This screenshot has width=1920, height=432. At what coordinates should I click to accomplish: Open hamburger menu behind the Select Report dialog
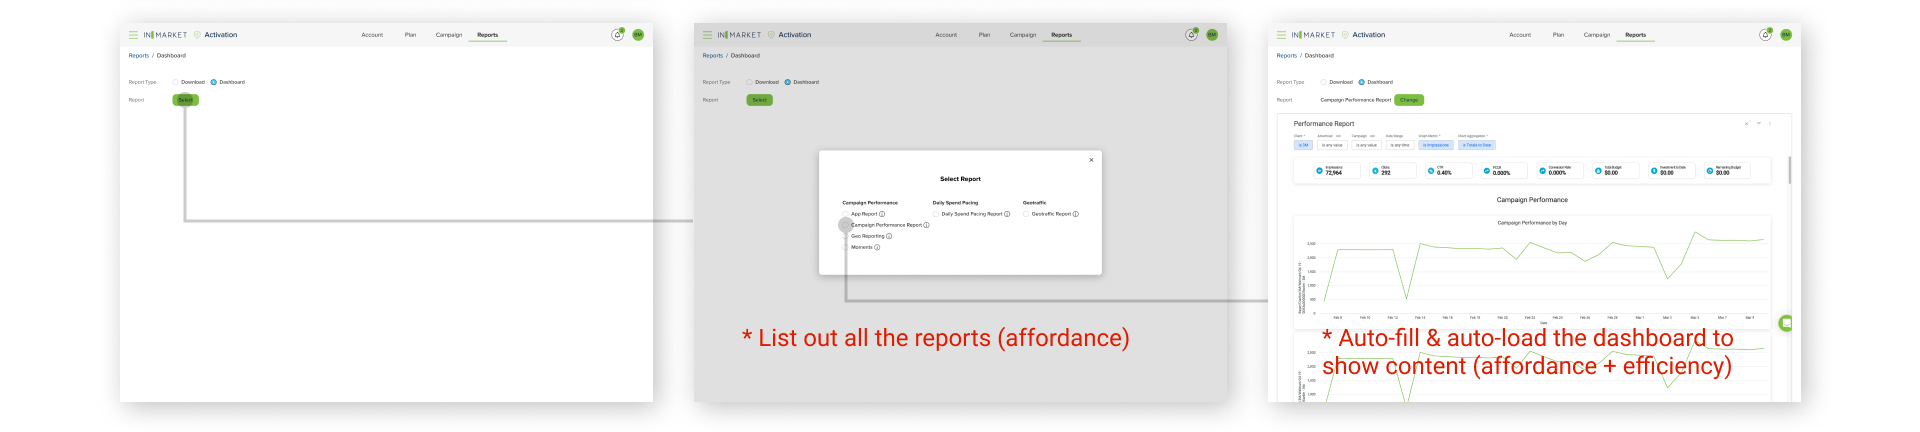(x=707, y=35)
